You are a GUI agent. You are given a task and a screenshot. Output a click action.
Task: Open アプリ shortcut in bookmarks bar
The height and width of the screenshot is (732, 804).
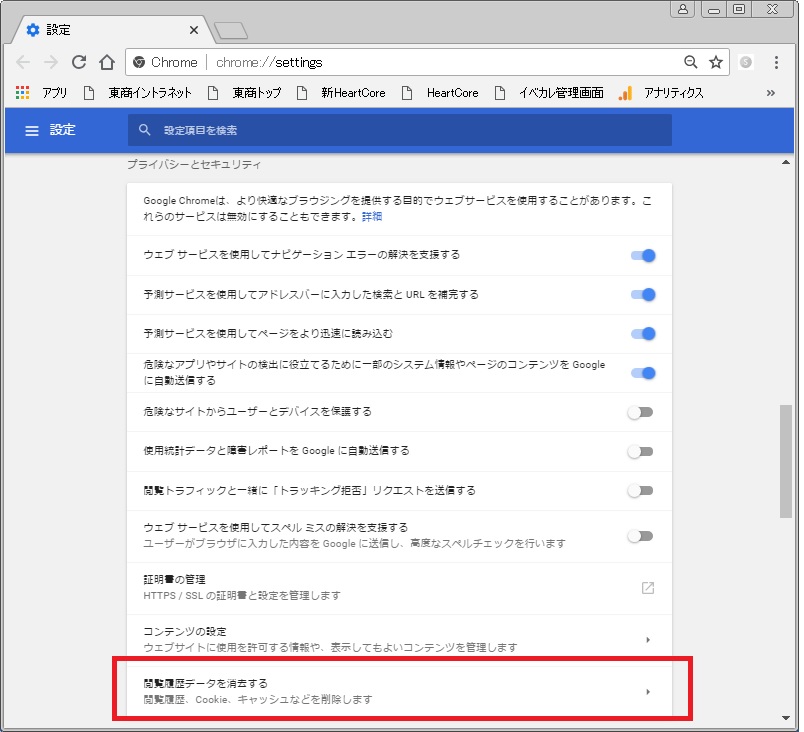(42, 93)
